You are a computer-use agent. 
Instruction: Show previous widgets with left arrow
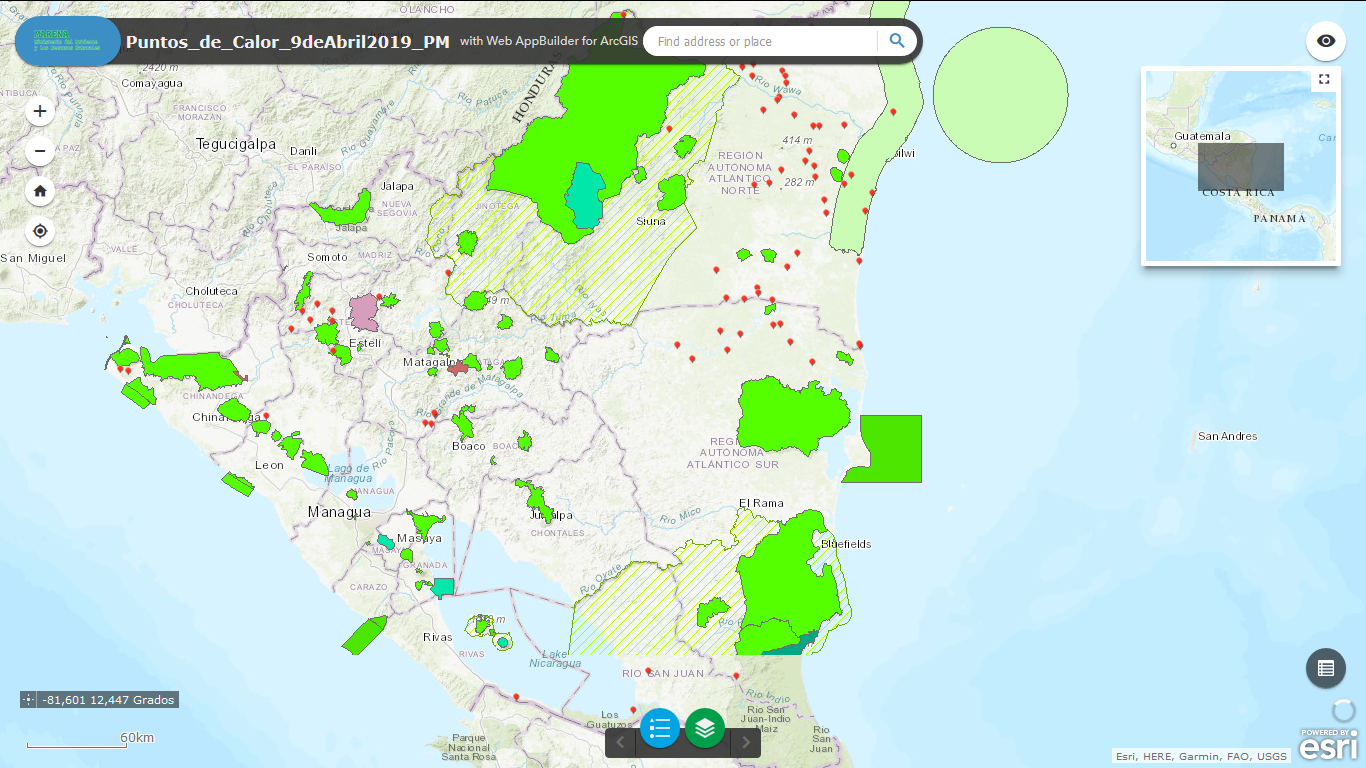(621, 742)
